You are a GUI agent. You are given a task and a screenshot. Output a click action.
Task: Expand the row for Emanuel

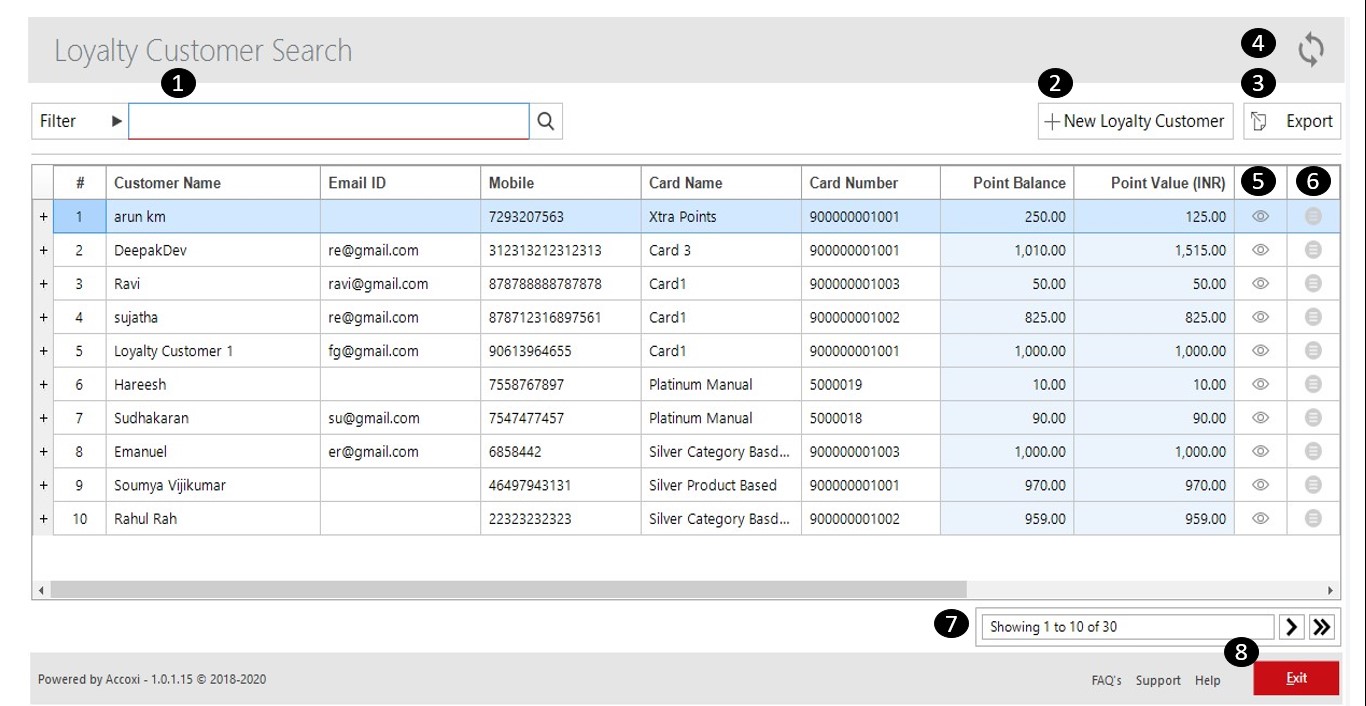point(43,452)
